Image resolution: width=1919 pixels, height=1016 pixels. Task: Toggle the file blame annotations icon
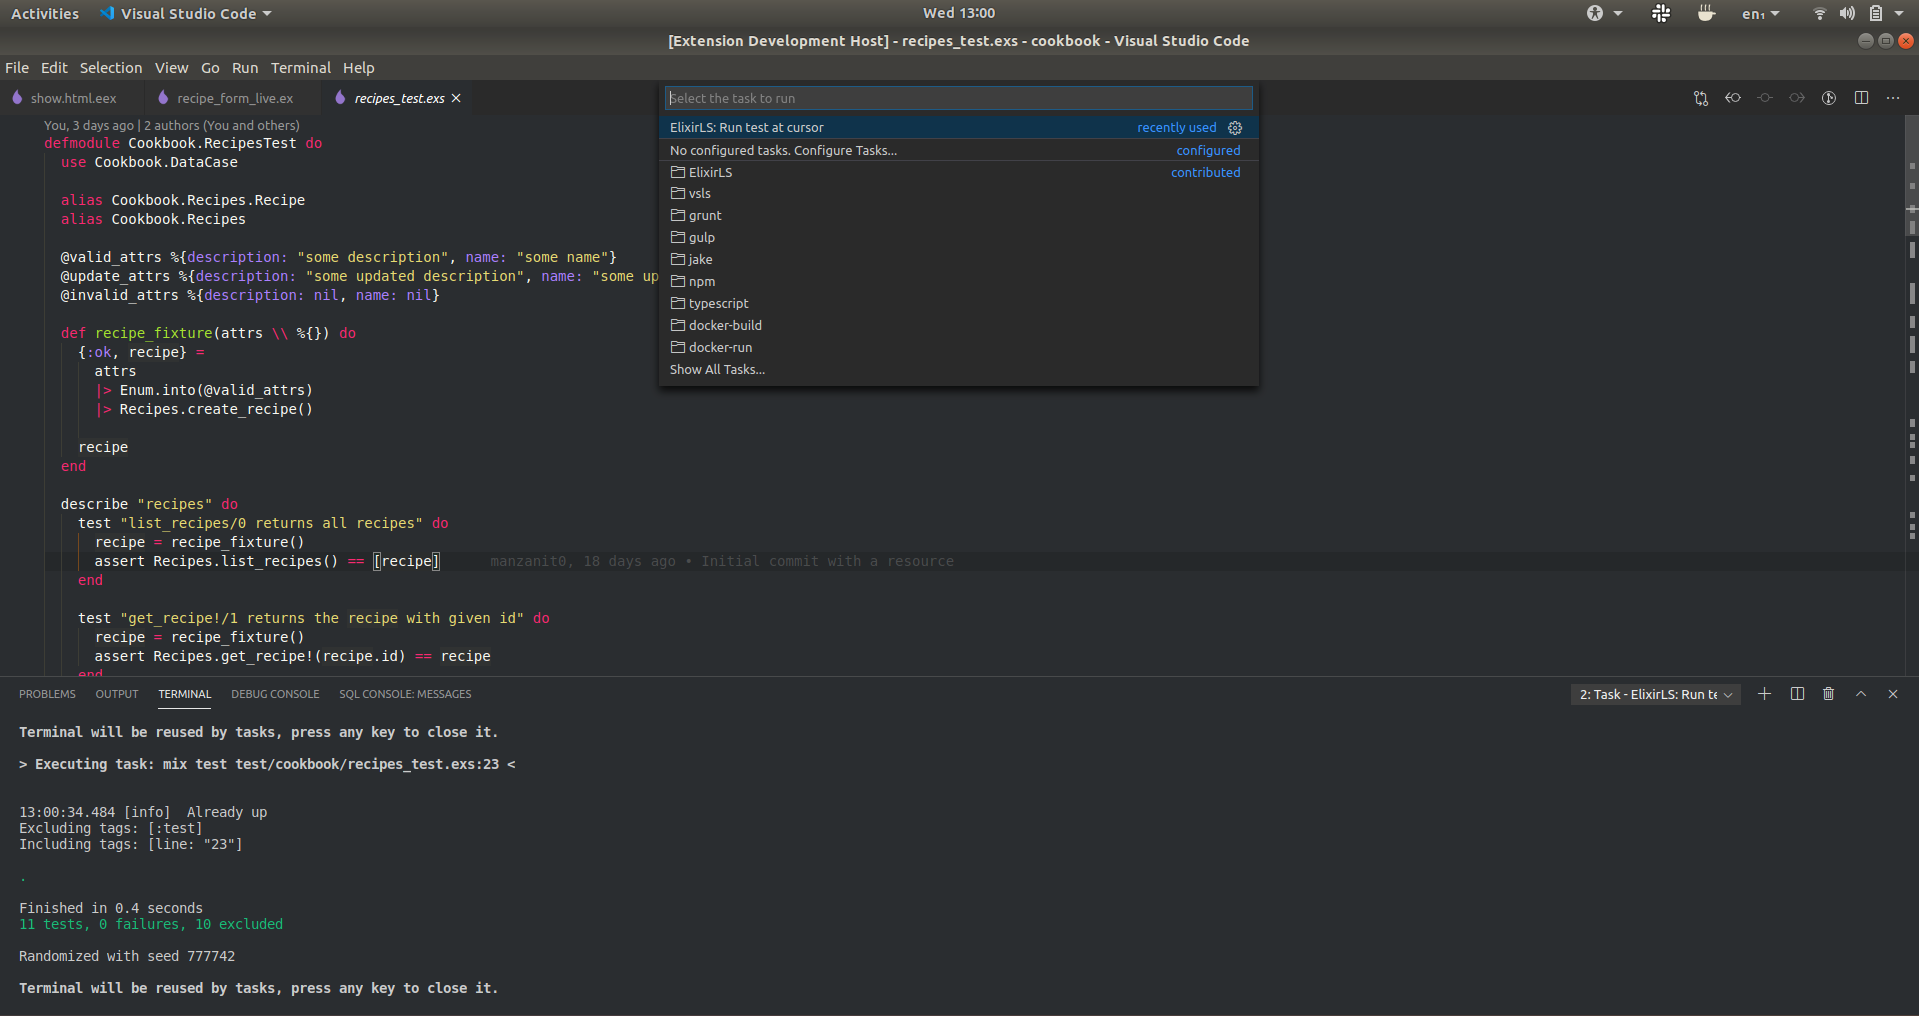pyautogui.click(x=1829, y=98)
